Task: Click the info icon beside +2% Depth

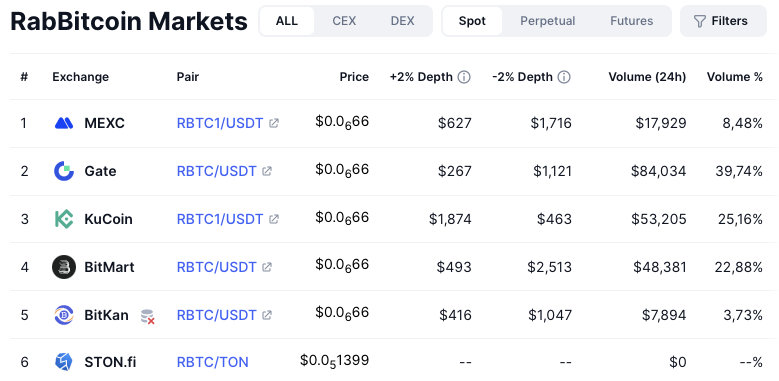Action: click(x=464, y=77)
